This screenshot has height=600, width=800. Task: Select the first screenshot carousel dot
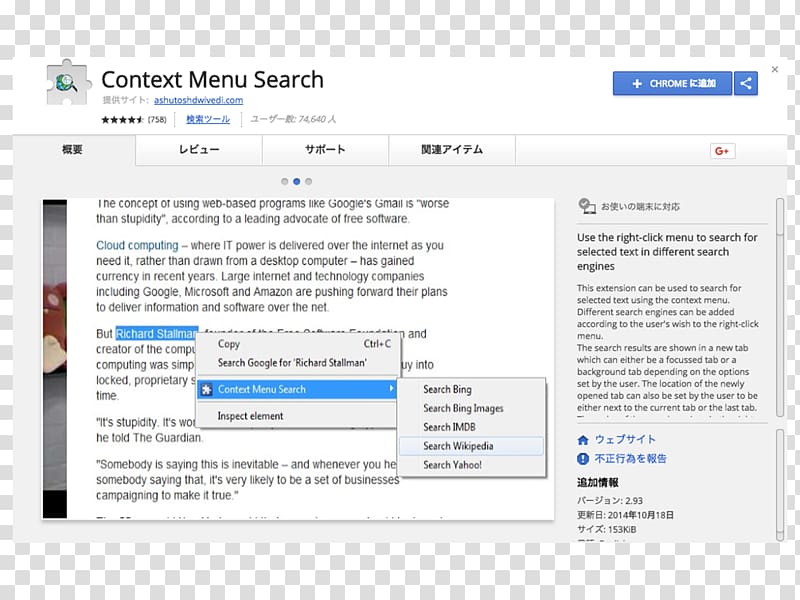(285, 182)
